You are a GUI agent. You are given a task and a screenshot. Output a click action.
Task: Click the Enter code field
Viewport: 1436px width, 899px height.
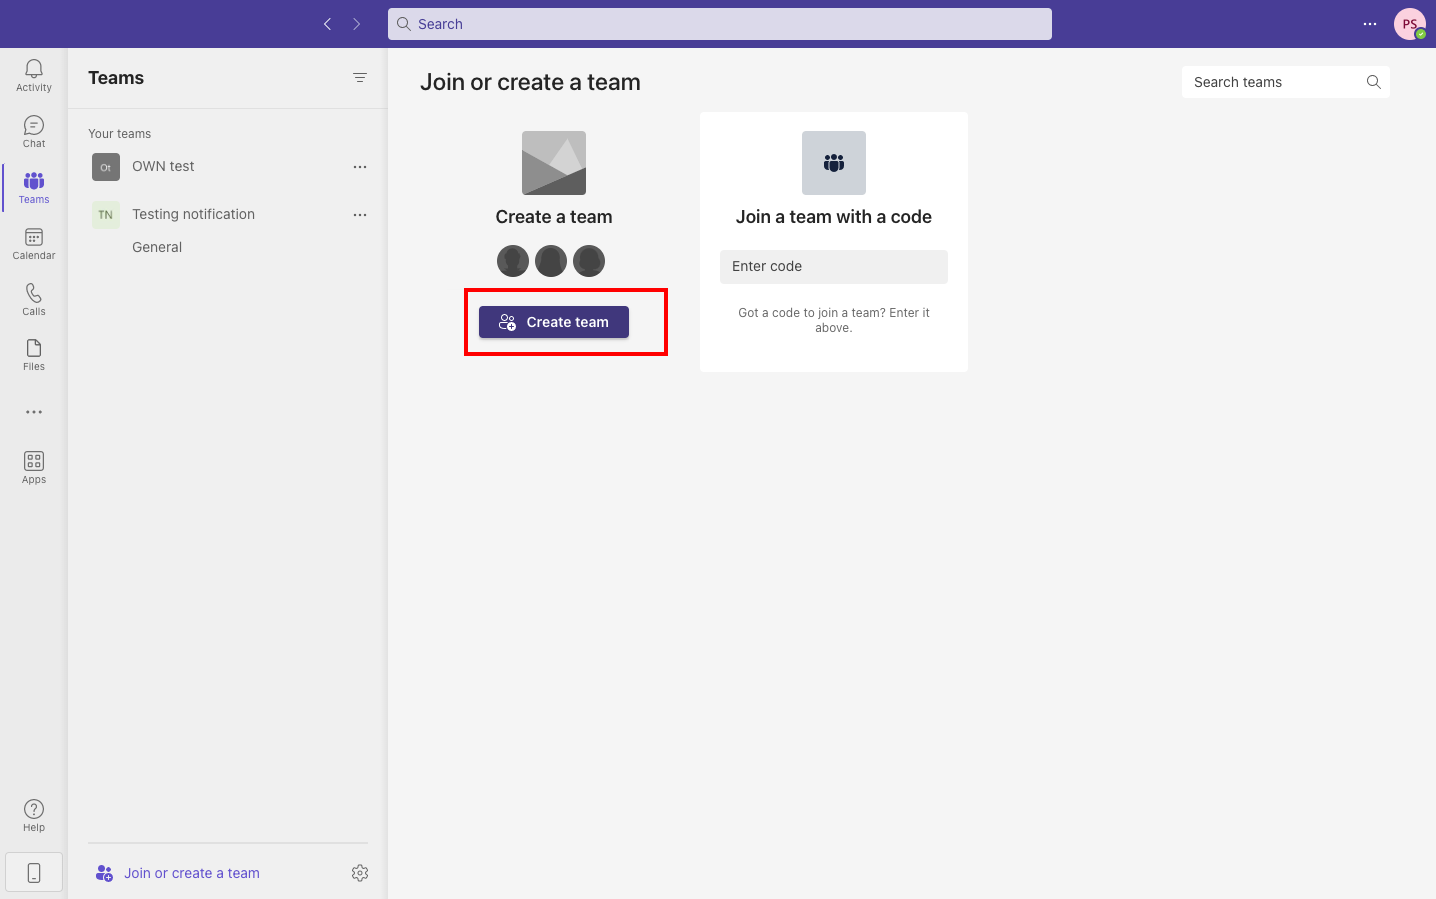834,267
